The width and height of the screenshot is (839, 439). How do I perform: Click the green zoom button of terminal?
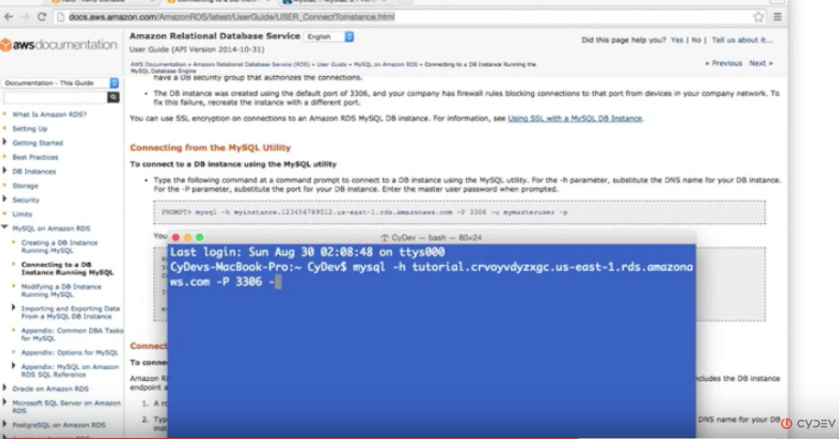click(200, 237)
